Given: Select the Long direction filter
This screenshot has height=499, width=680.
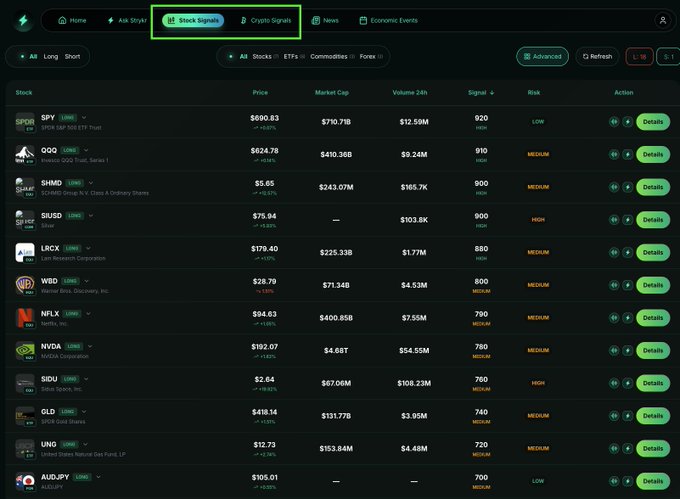Looking at the screenshot, I should pyautogui.click(x=51, y=57).
